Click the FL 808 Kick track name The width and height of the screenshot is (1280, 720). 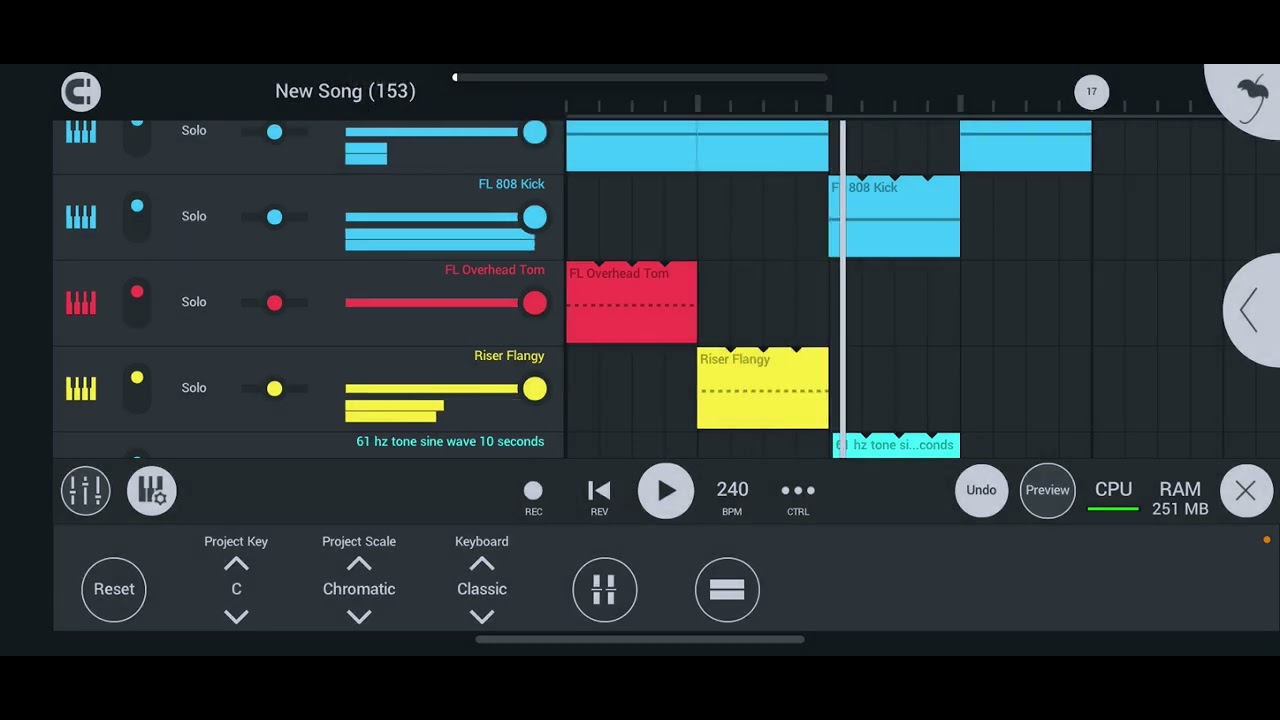[x=512, y=184]
